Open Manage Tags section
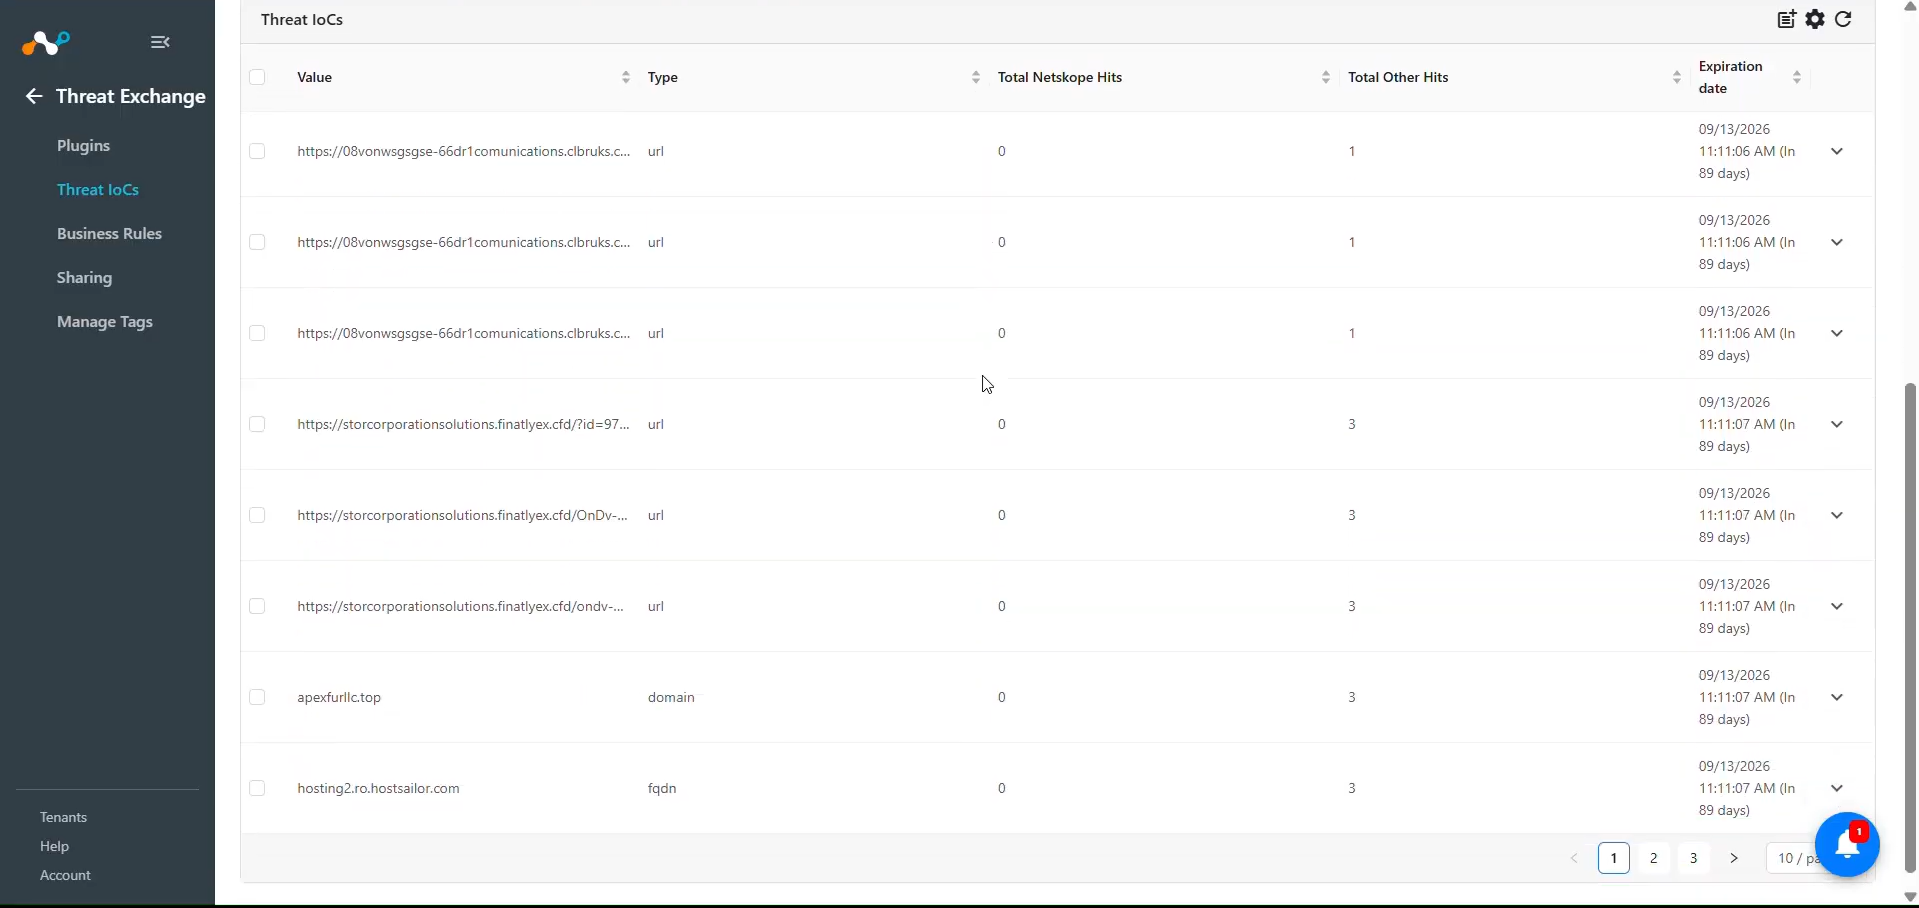This screenshot has width=1919, height=908. click(105, 322)
